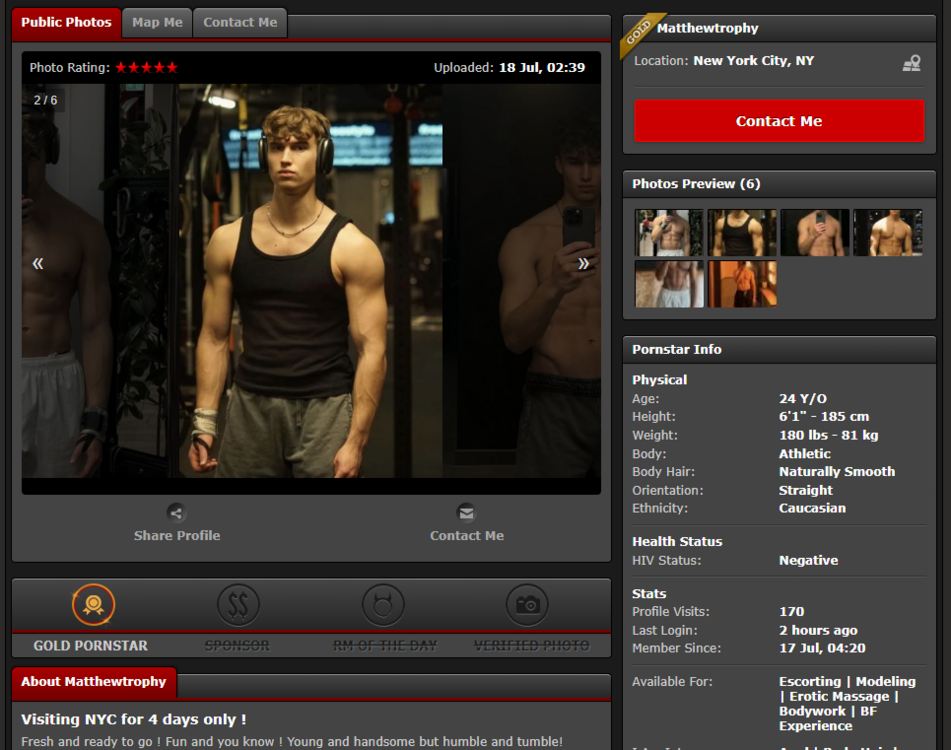Click the Sponsor dollar sign badge icon

(x=238, y=605)
